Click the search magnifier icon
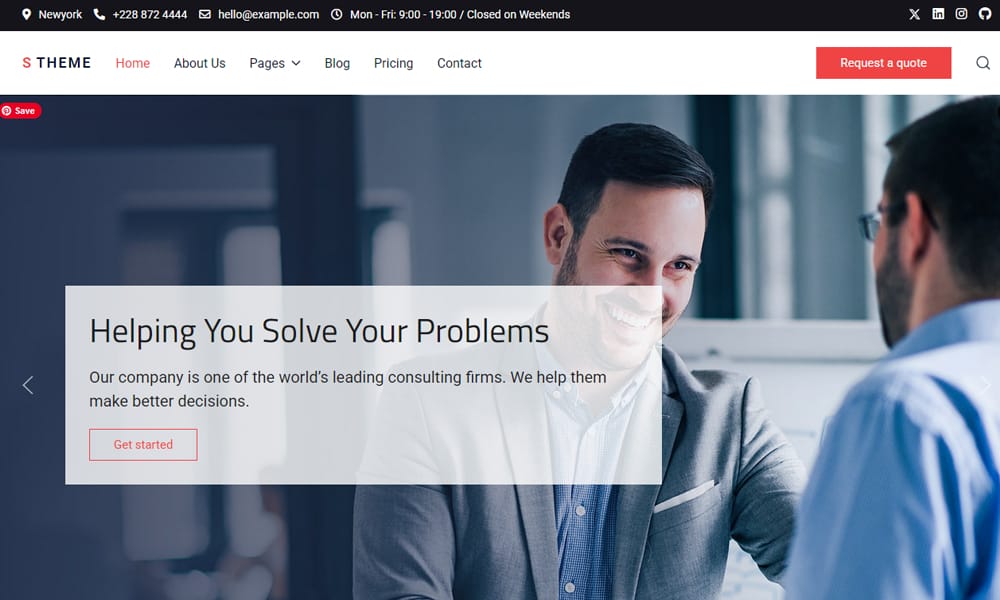 [983, 62]
